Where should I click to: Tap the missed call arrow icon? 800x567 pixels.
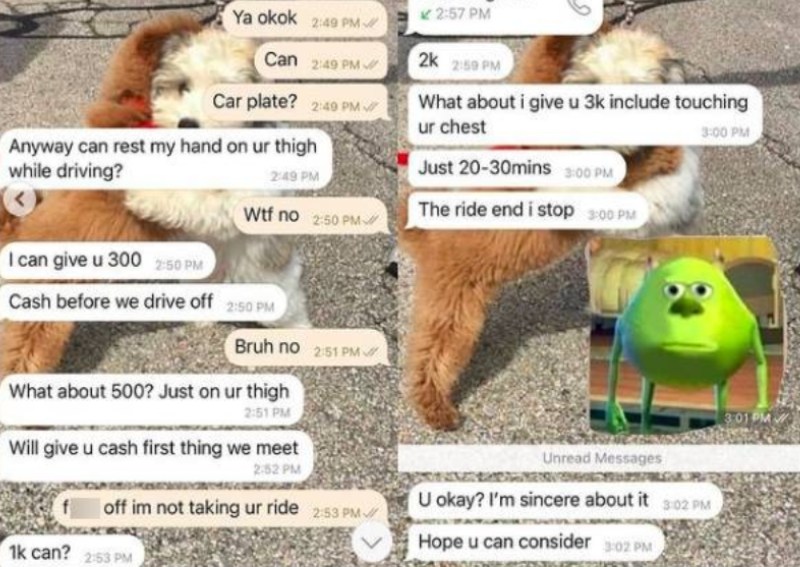tap(426, 14)
